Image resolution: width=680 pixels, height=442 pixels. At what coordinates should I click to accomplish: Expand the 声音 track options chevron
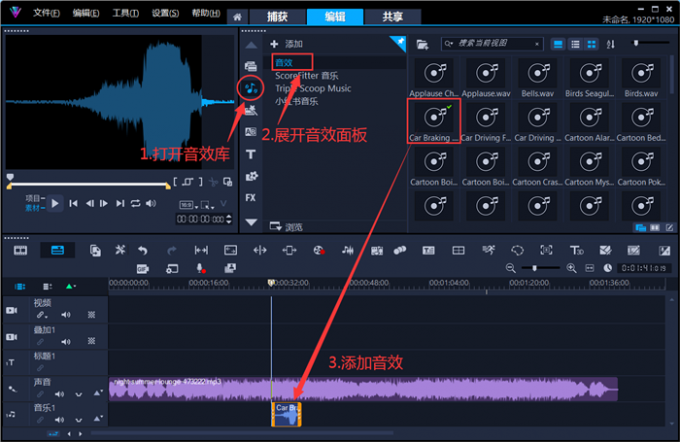[x=78, y=395]
